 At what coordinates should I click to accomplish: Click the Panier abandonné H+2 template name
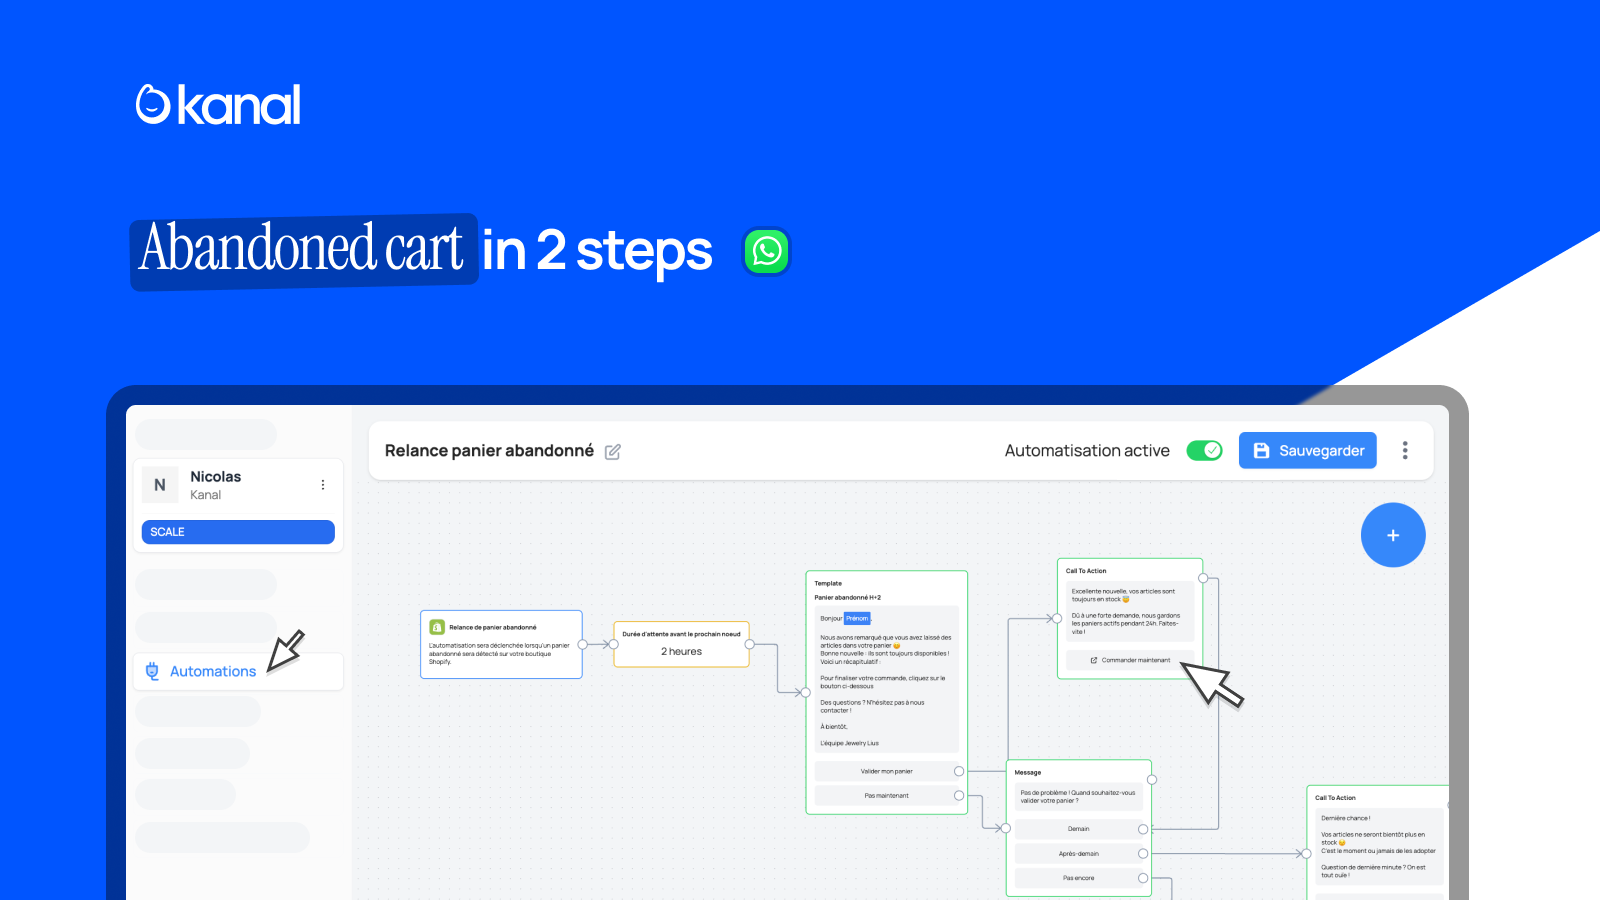[x=847, y=598]
